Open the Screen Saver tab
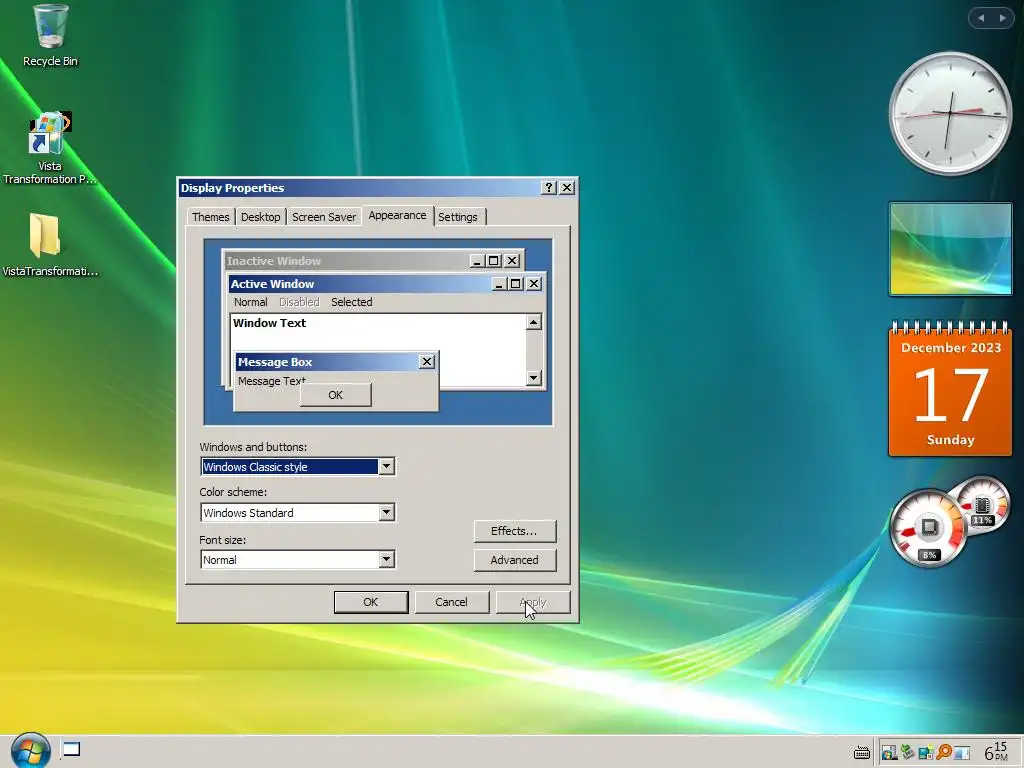 [324, 217]
